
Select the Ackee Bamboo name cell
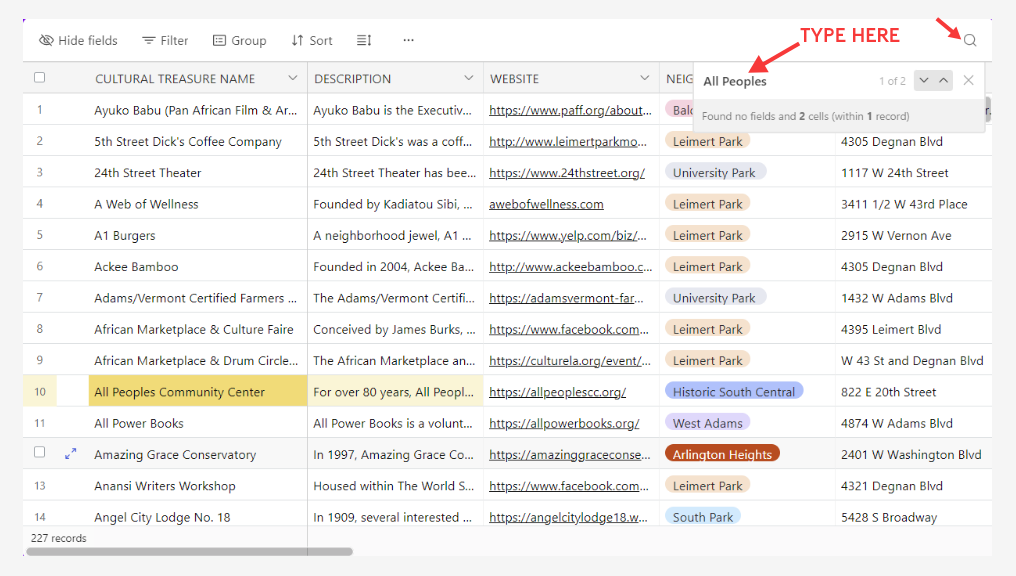coord(198,266)
